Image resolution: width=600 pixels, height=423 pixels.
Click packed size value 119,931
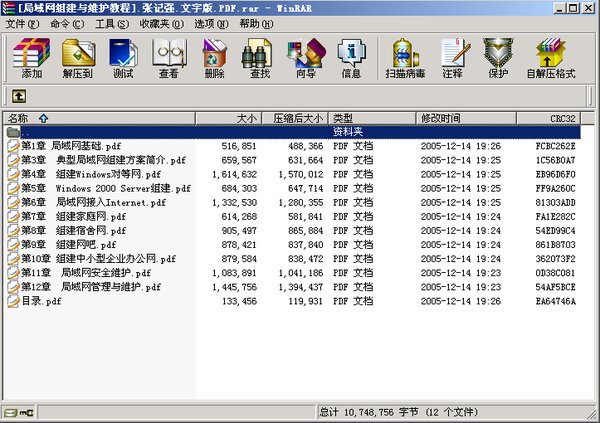click(305, 302)
